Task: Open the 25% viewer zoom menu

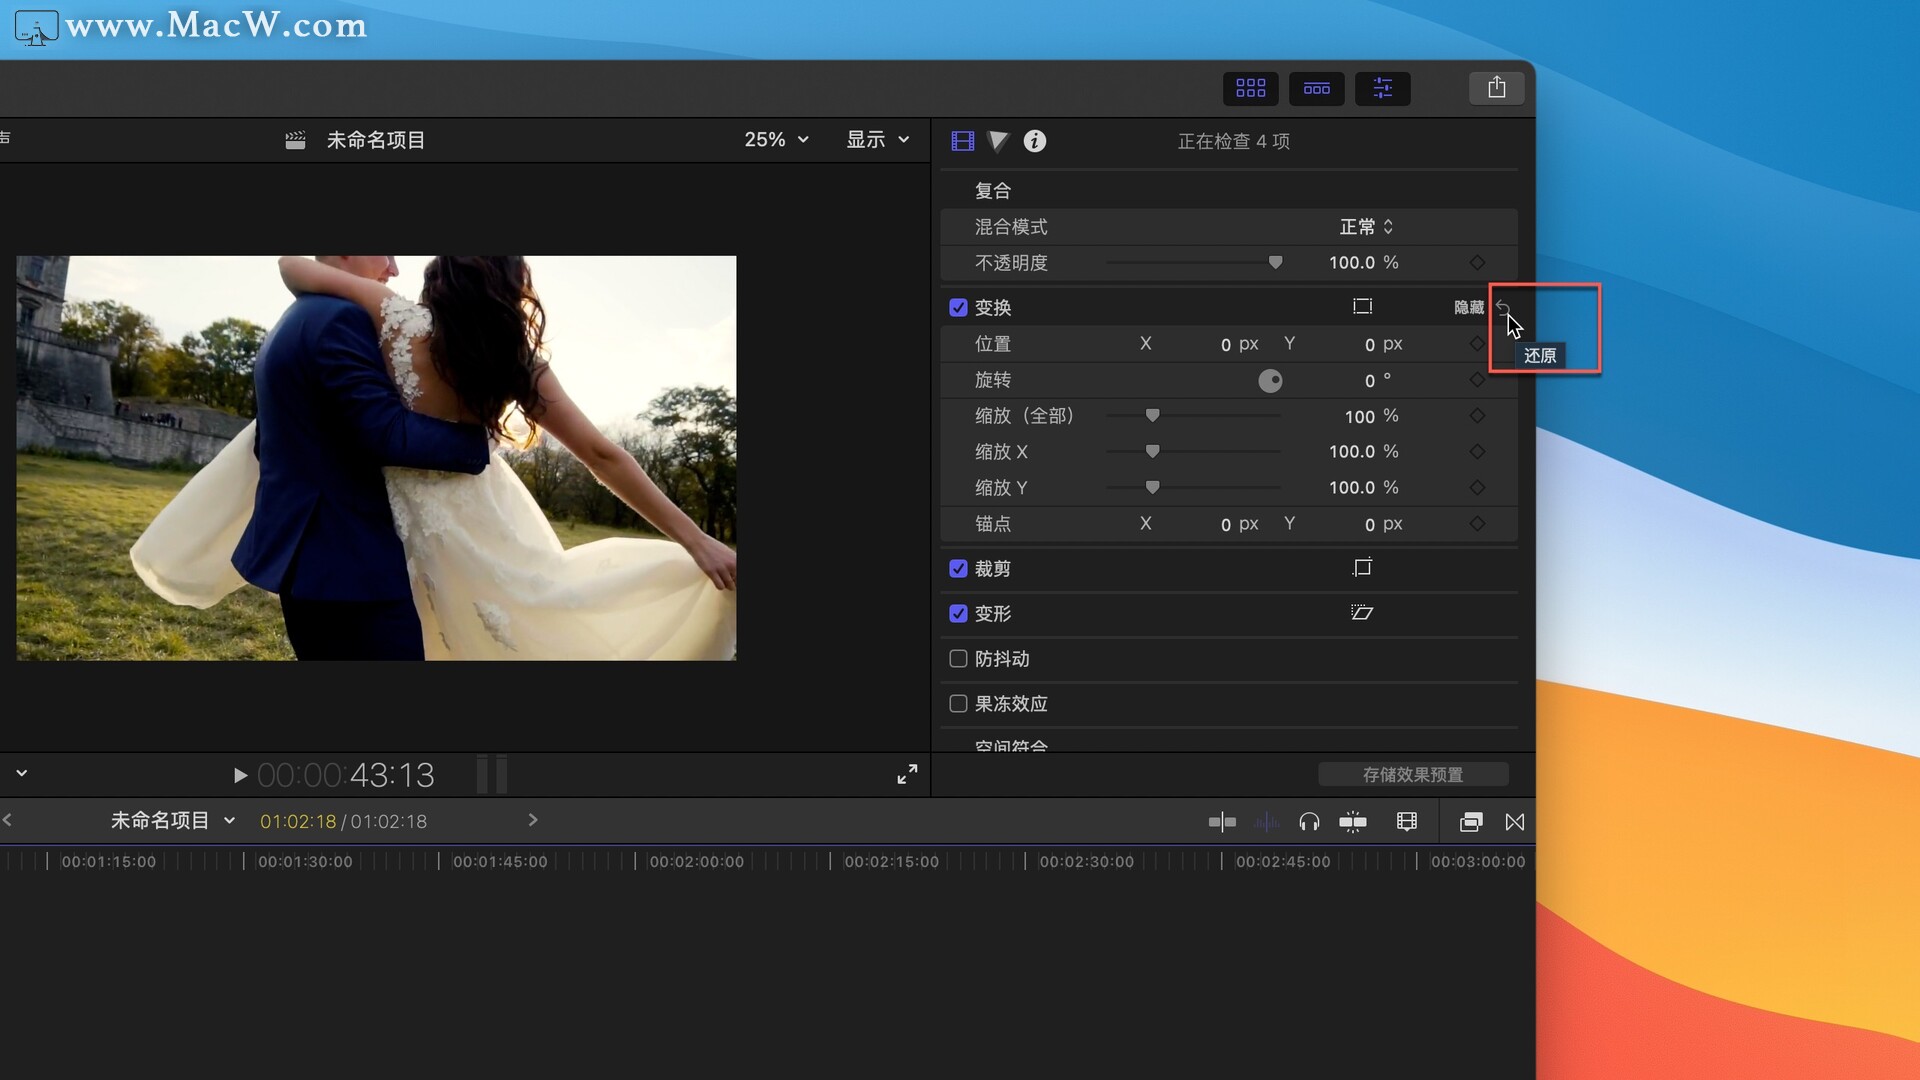Action: (x=776, y=140)
